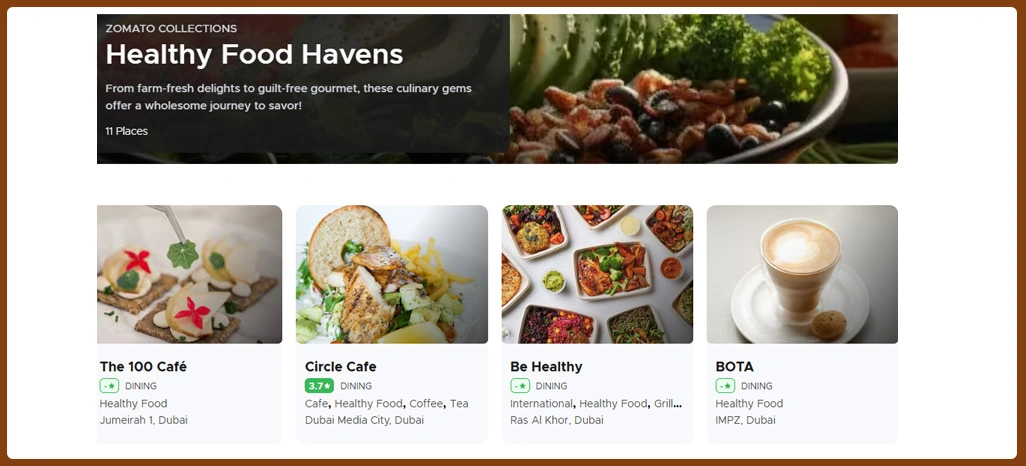Open the Be Healthy meal boxes photo

coord(597,274)
